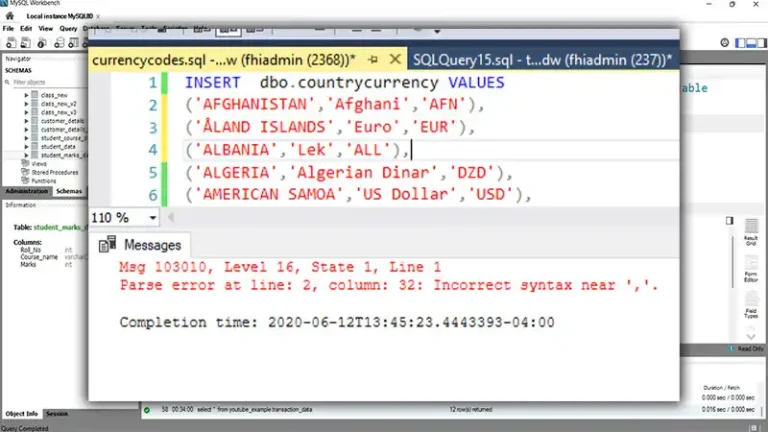The width and height of the screenshot is (768, 432).
Task: Click the horizontal scroll left arrow
Action: (171, 217)
